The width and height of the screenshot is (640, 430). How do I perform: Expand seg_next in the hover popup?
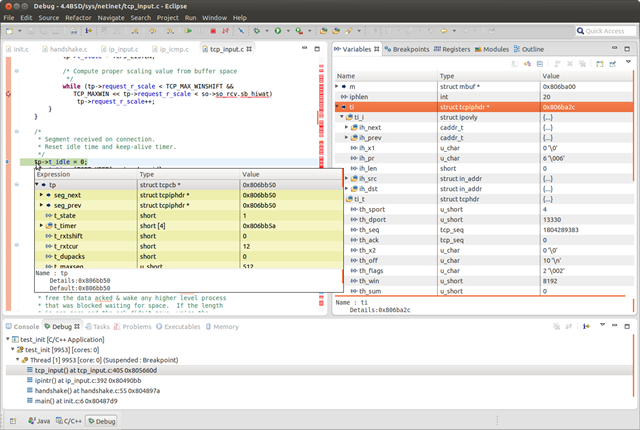pos(41,195)
